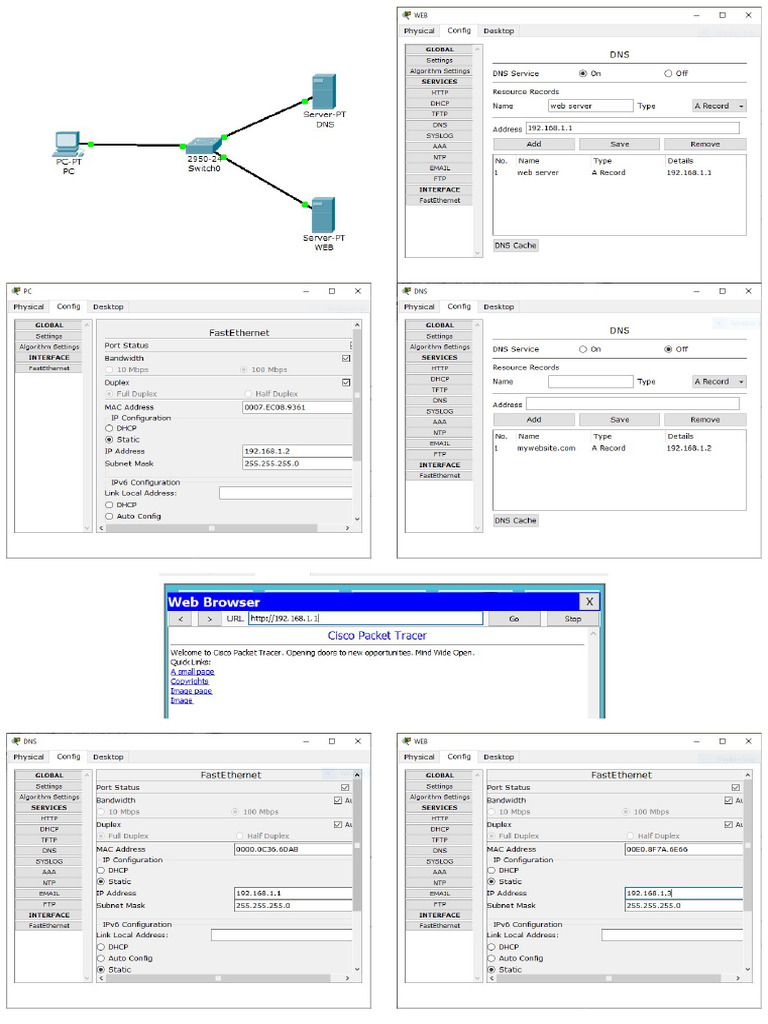This screenshot has width=768, height=1024.
Task: Open Desktop tab in middle DNS window
Action: click(x=499, y=307)
